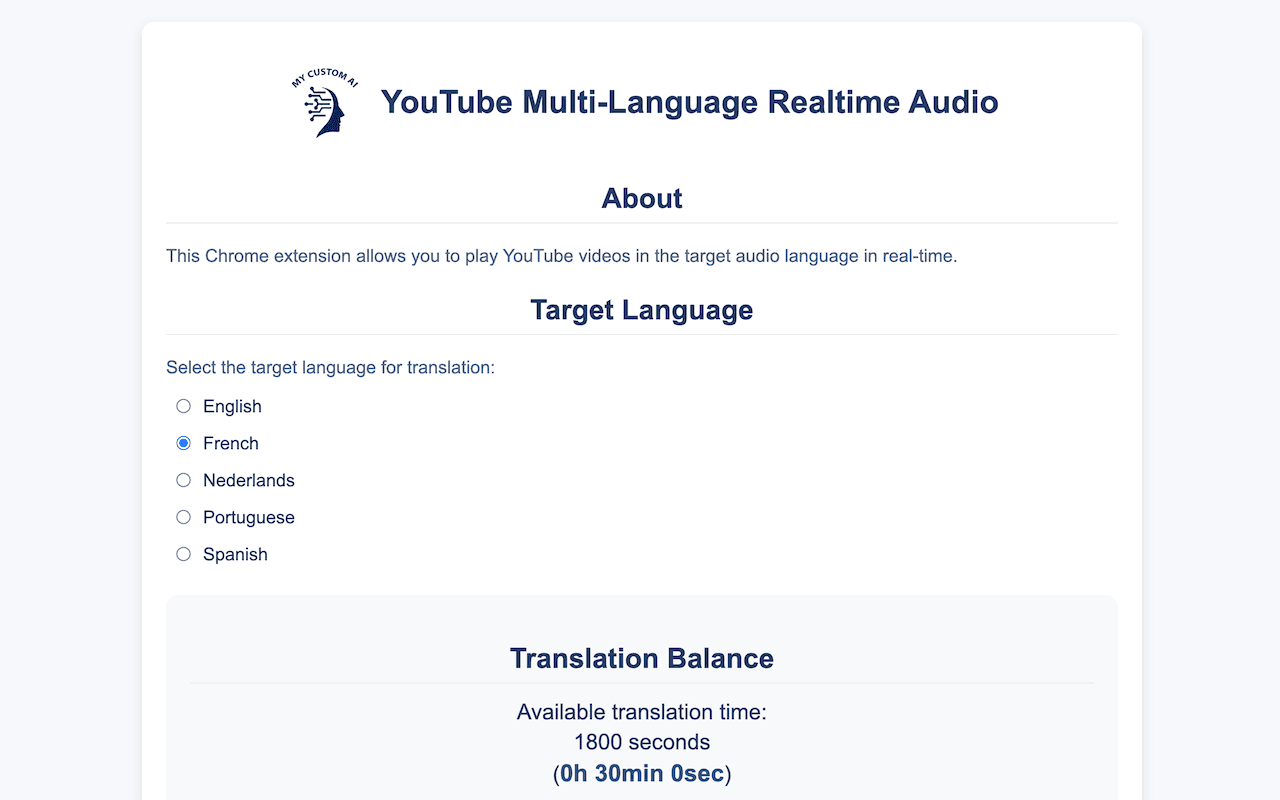Click the extension title YouTube Multi-Language Realtime Audio
The image size is (1280, 800).
tap(688, 102)
